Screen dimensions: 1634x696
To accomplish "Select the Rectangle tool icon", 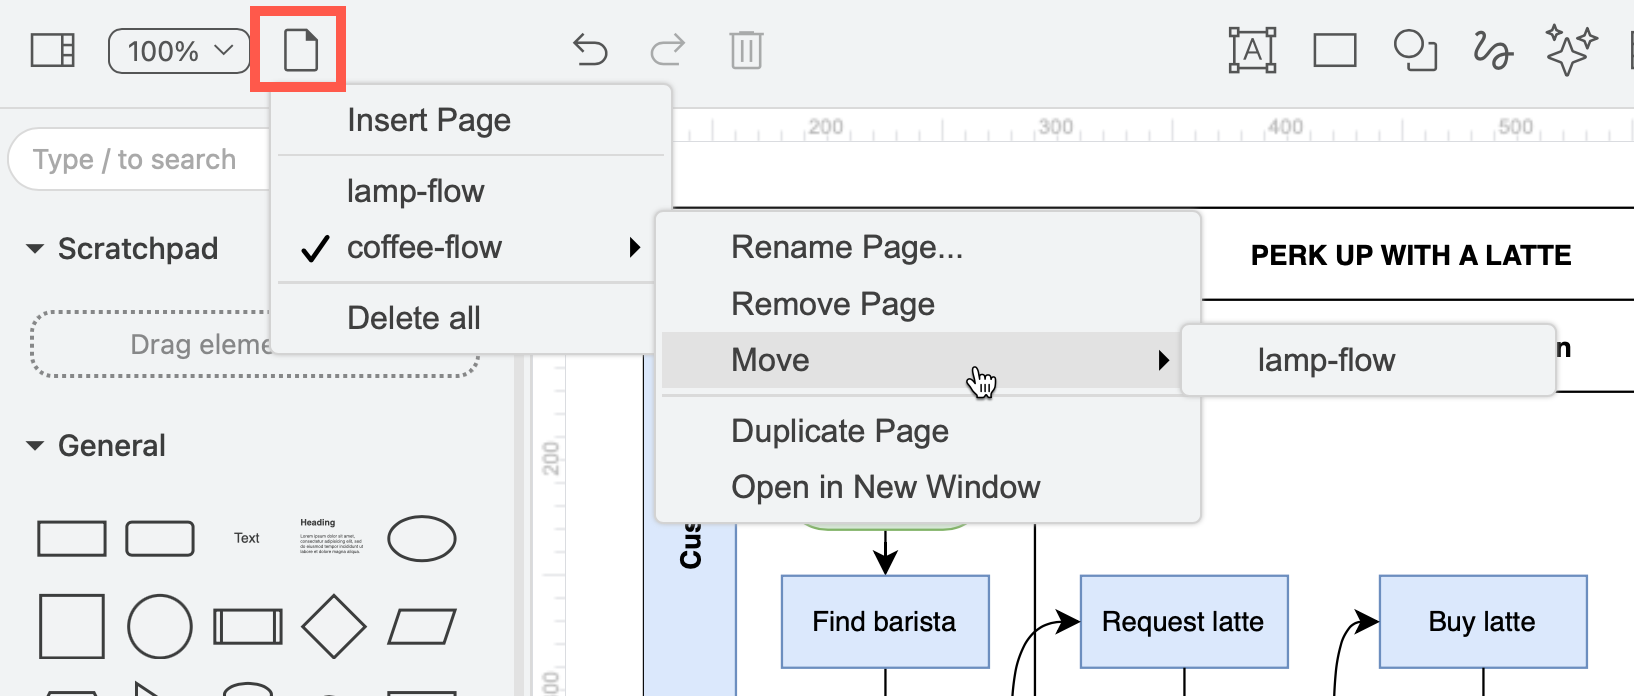I will pos(1335,50).
